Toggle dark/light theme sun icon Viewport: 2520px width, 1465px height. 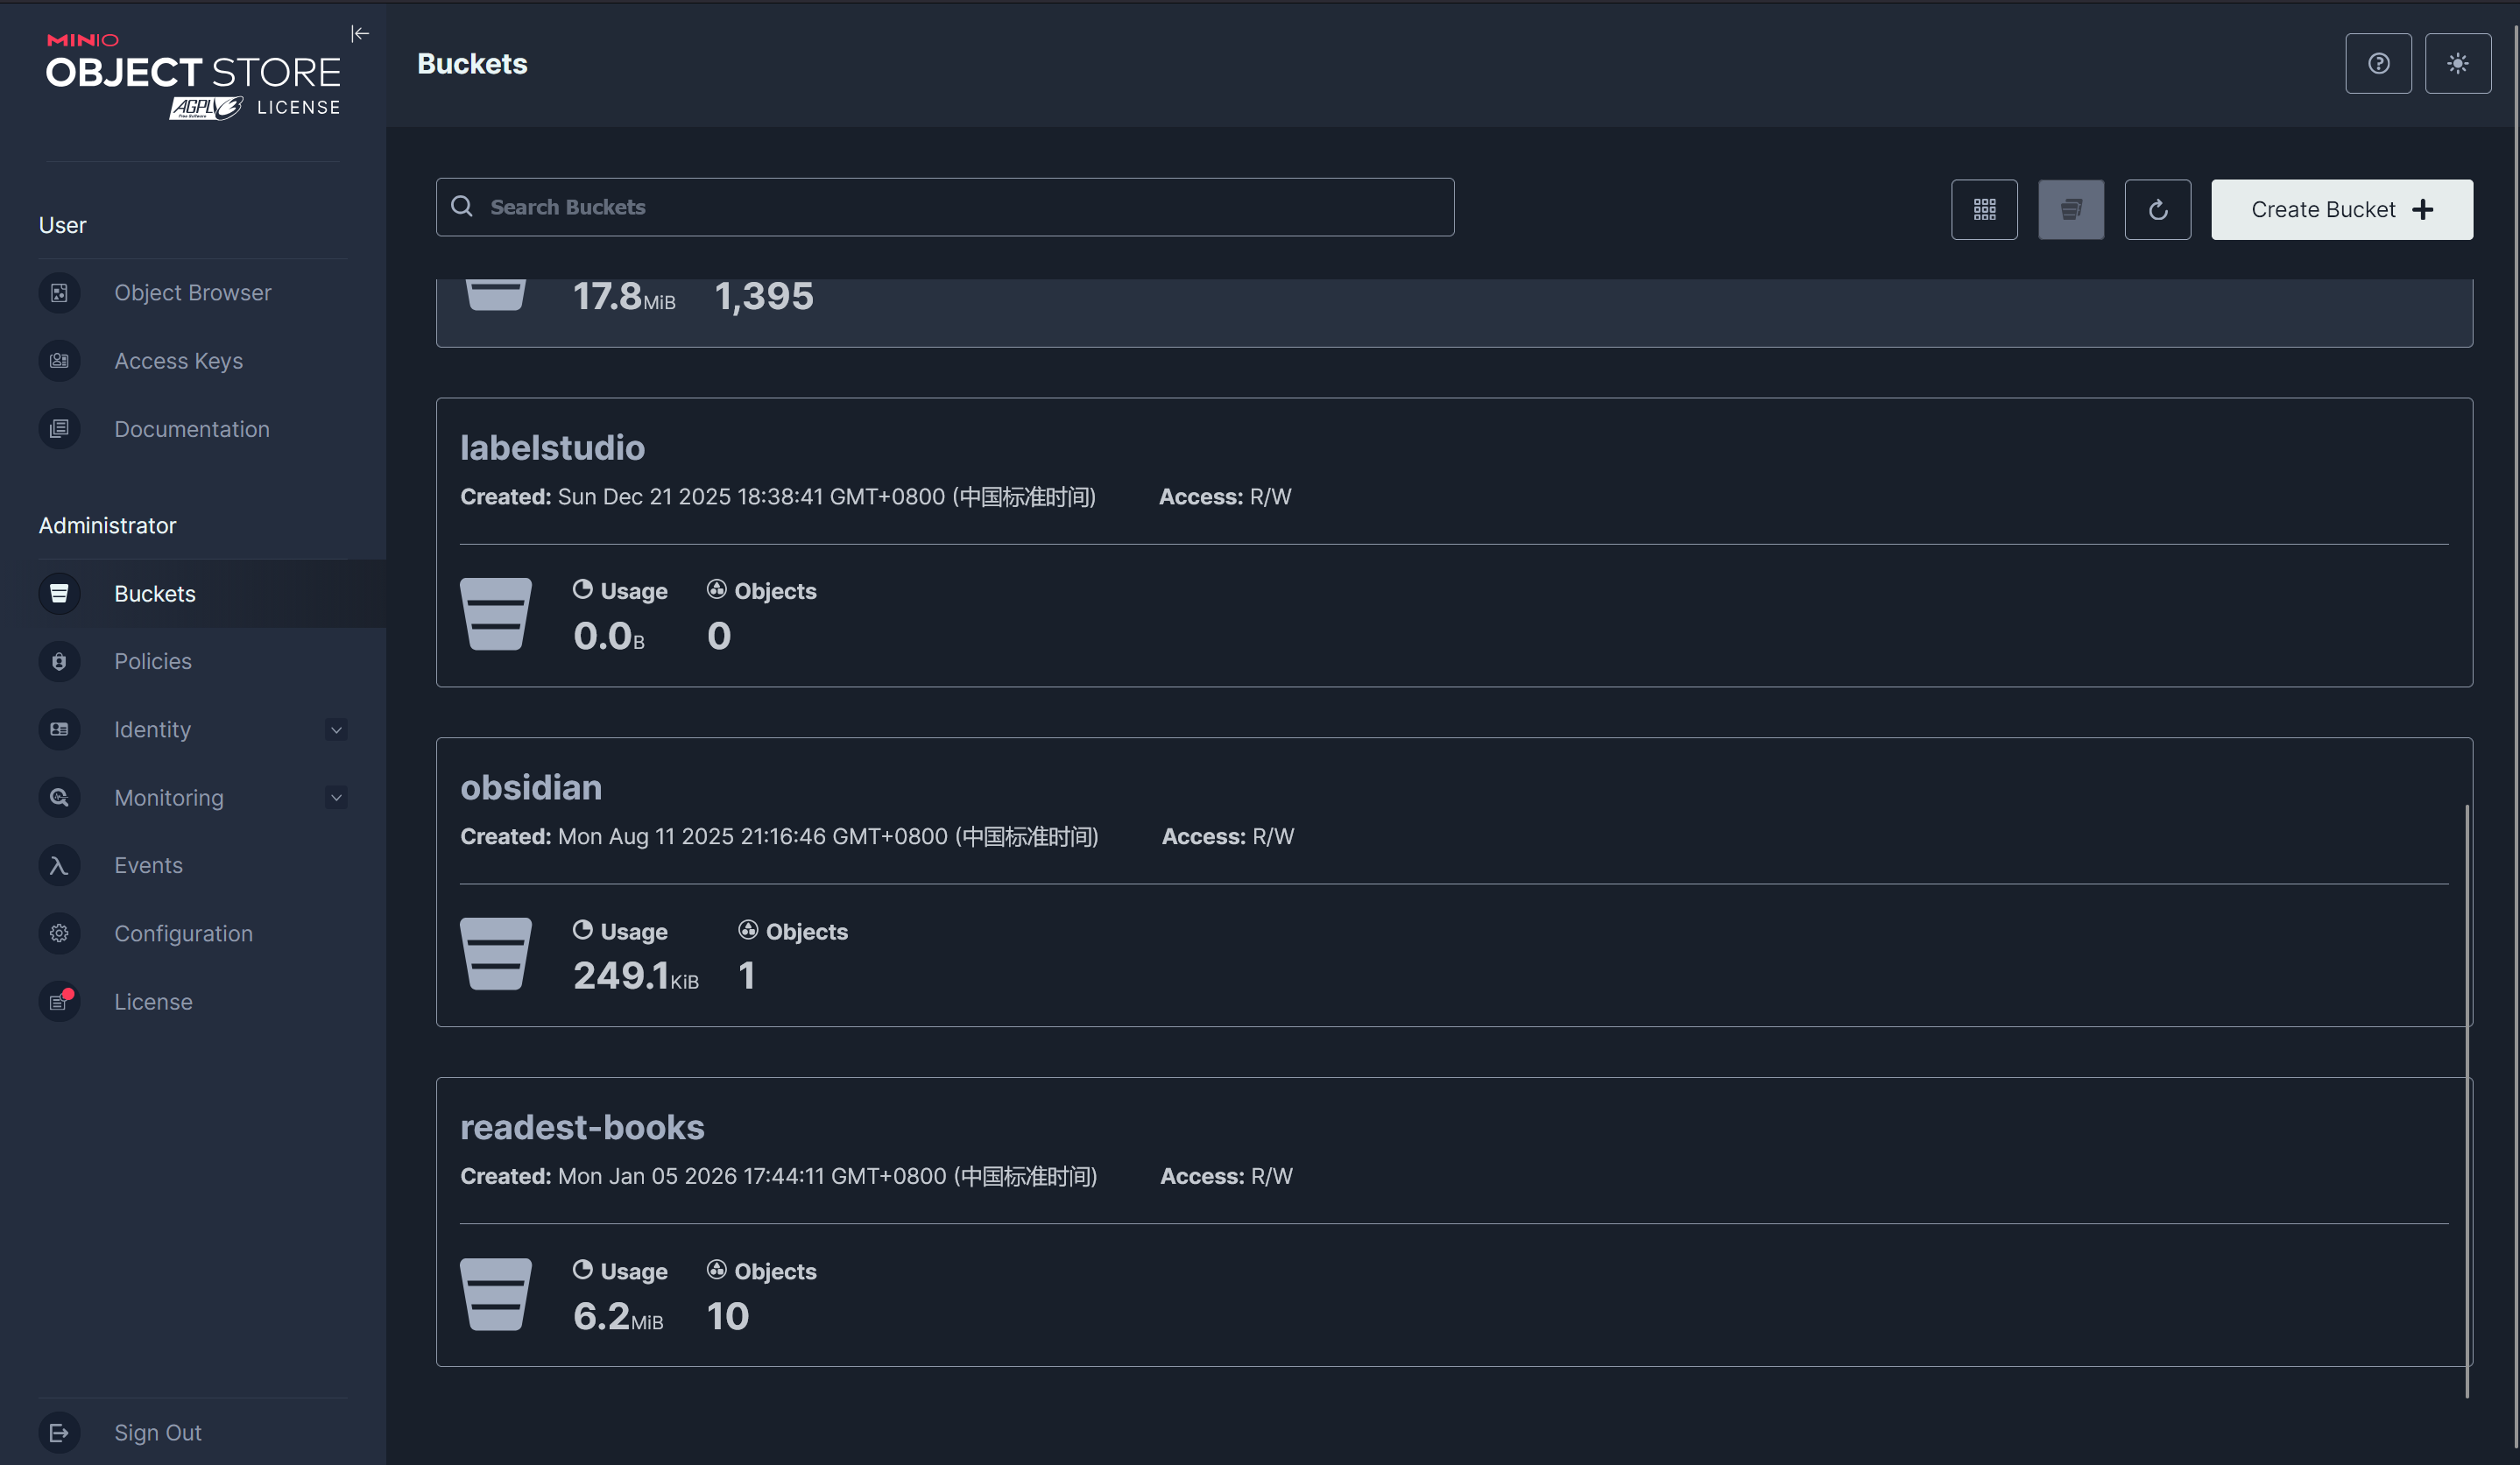point(2457,64)
